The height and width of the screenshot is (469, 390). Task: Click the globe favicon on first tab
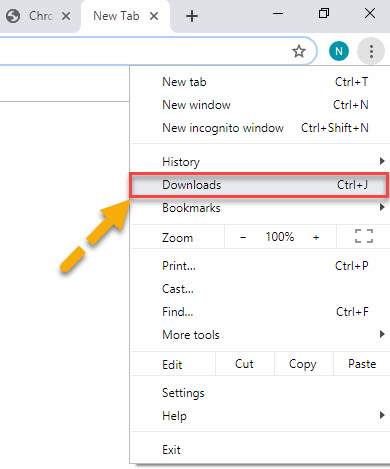13,16
